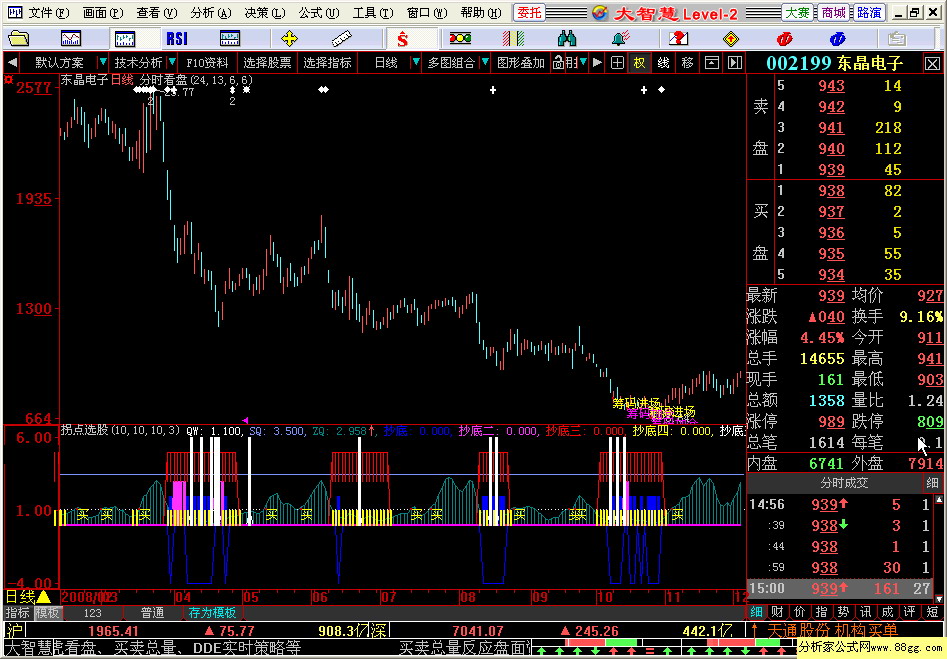Expand the 多图组合 dropdown arrow

485,62
